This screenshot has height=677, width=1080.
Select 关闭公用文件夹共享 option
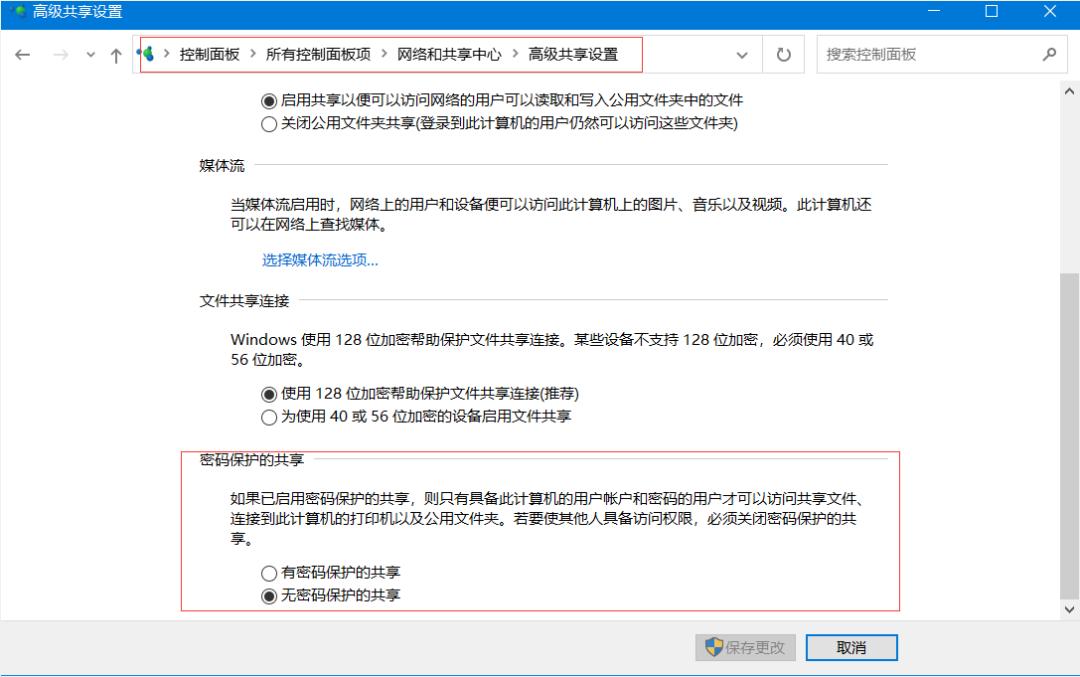(x=268, y=123)
